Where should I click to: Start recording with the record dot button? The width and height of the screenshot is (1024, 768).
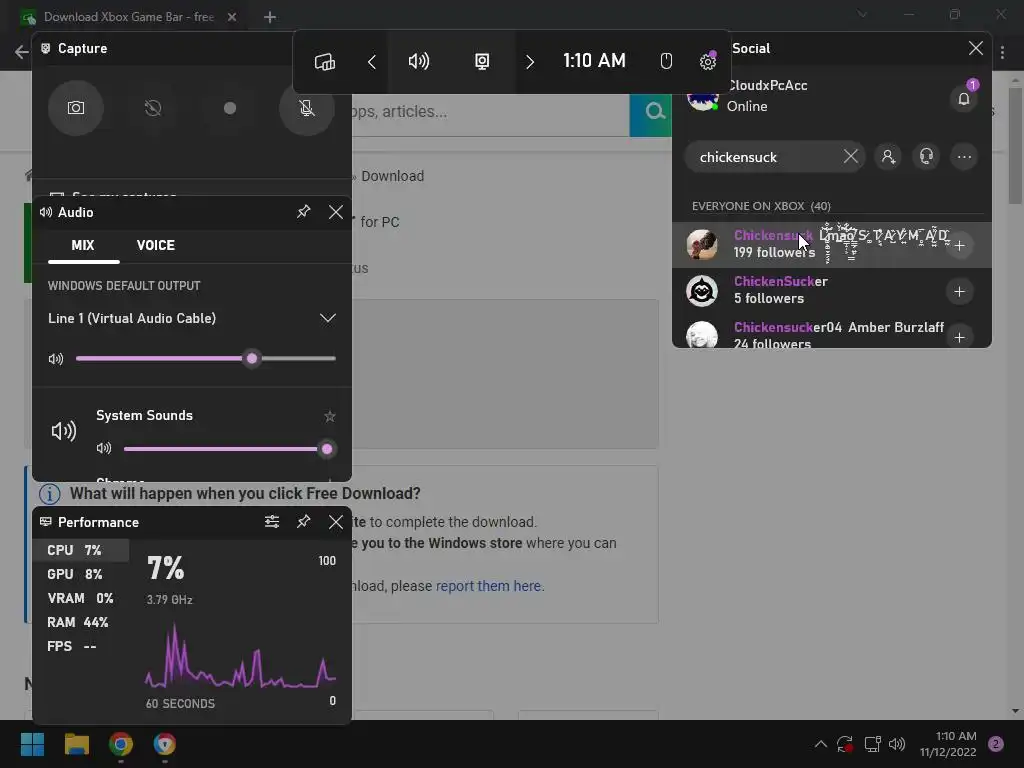[x=230, y=108]
